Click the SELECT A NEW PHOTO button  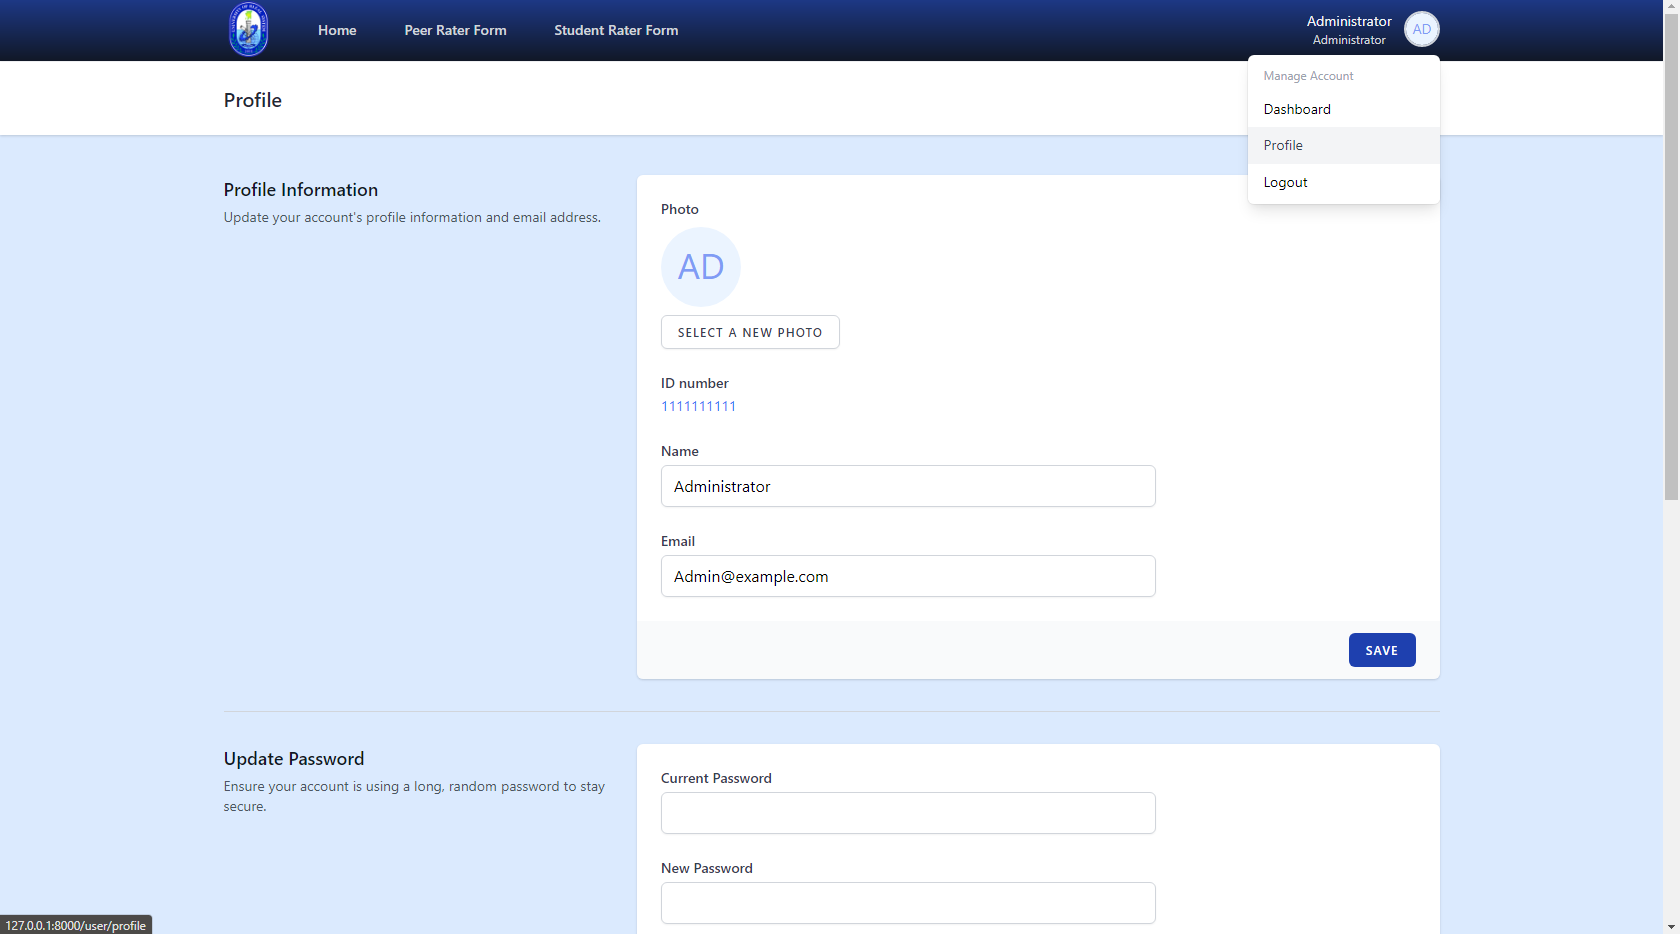pyautogui.click(x=750, y=332)
